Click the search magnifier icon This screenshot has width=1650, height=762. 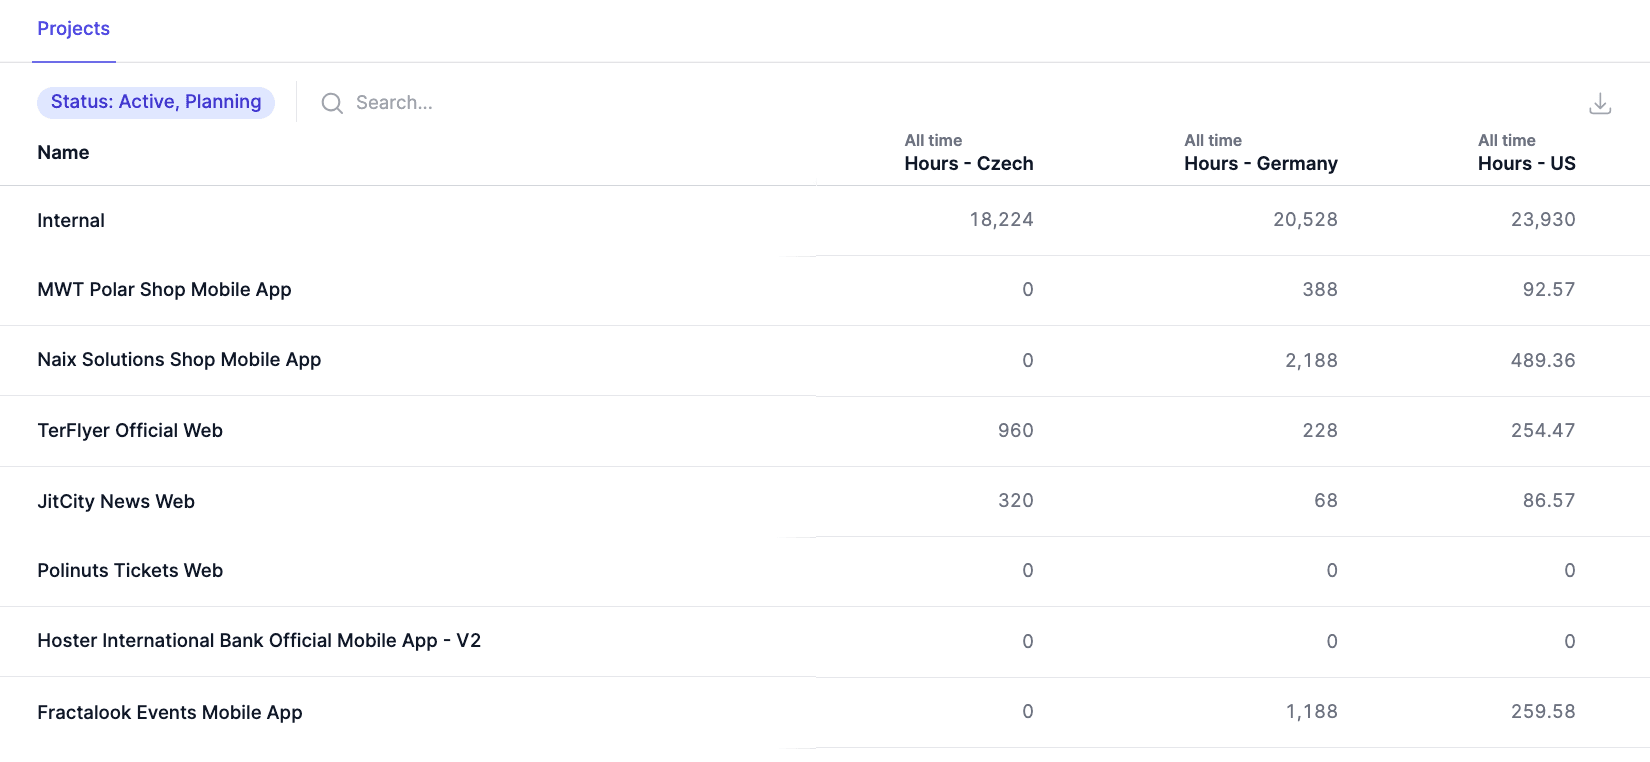pos(332,103)
